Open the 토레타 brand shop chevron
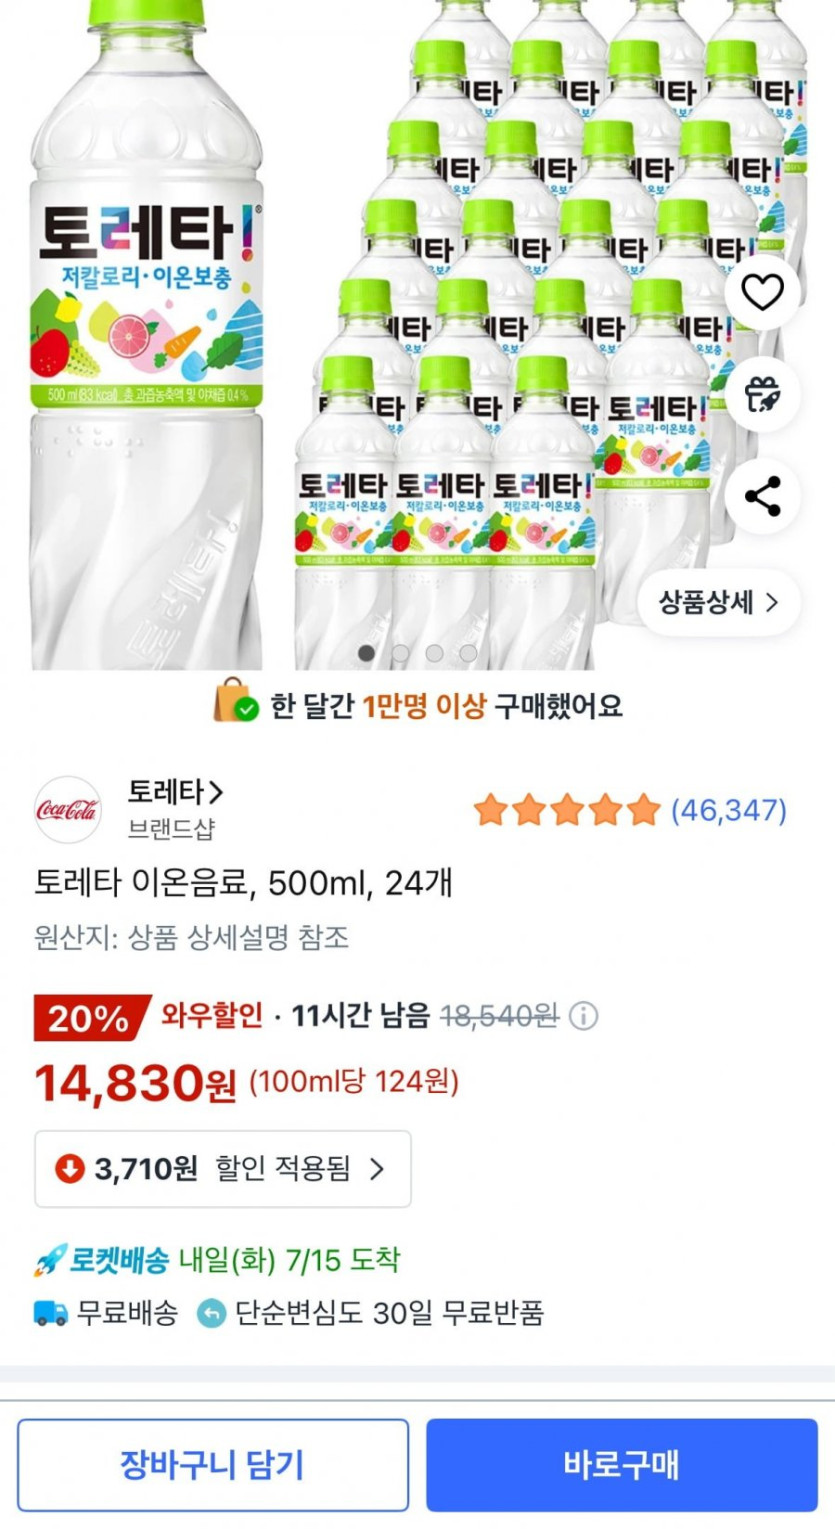The width and height of the screenshot is (835, 1529). tap(216, 793)
